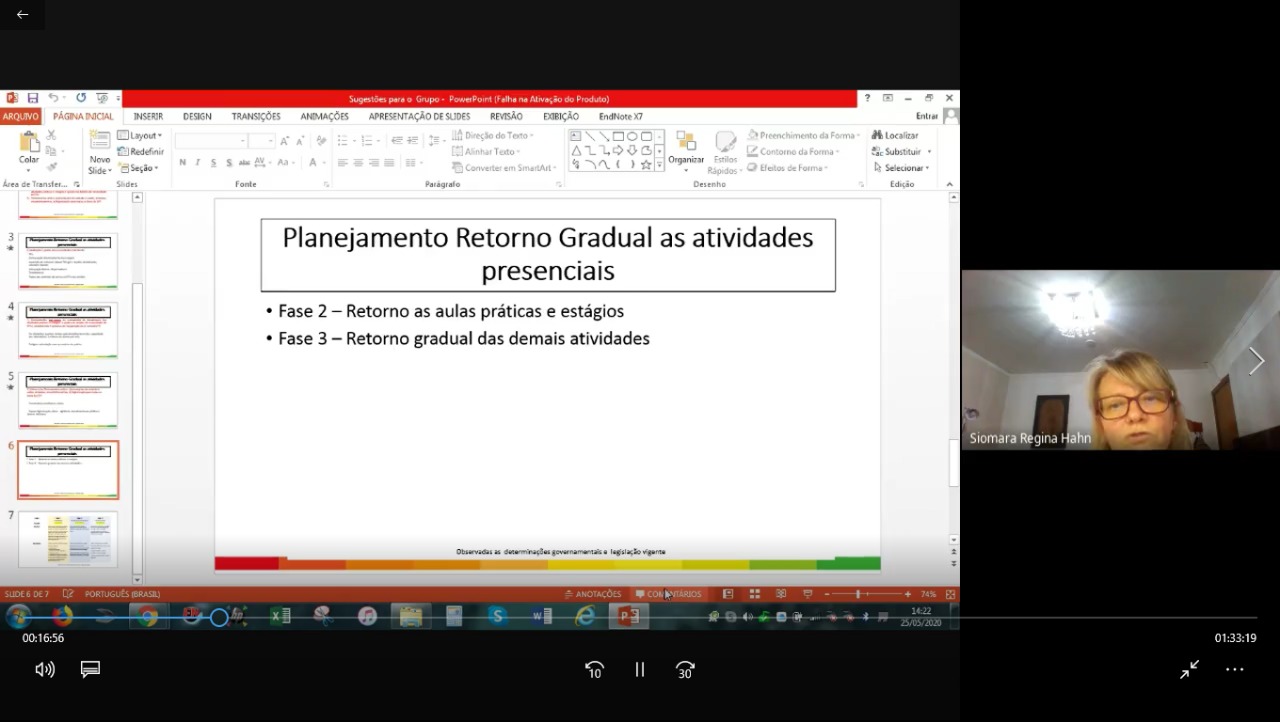Toggle strikethrough abc formatting
Image resolution: width=1280 pixels, height=722 pixels.
244,162
